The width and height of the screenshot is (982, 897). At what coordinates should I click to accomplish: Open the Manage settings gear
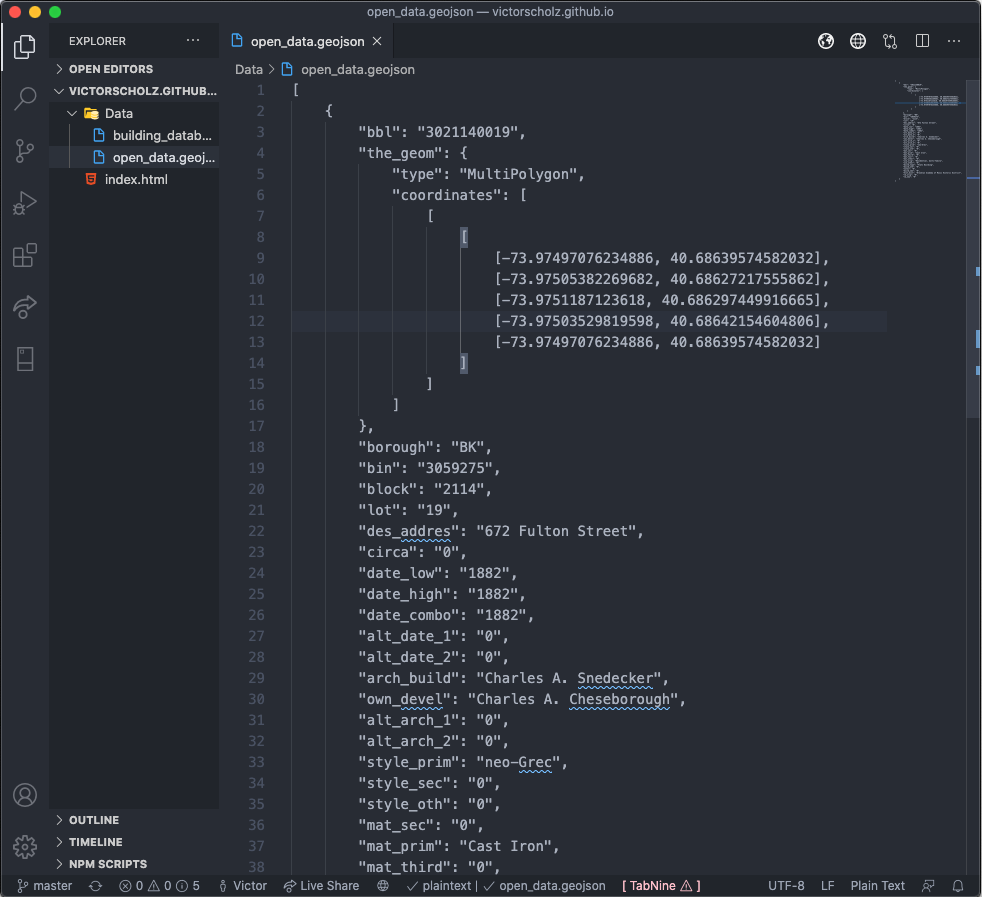(24, 845)
